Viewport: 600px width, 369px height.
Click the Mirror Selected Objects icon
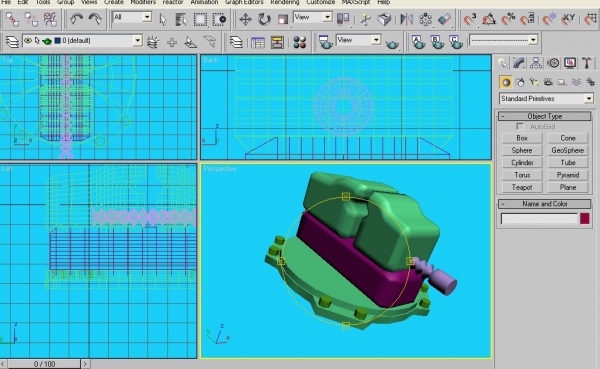406,19
